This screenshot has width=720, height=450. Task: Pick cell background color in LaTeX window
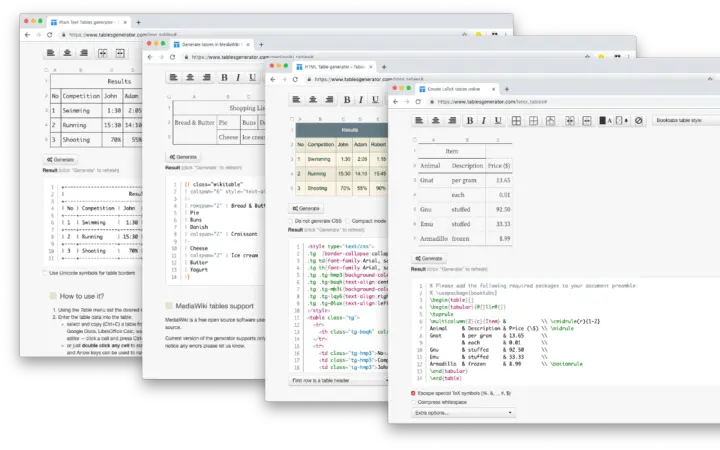pos(622,121)
